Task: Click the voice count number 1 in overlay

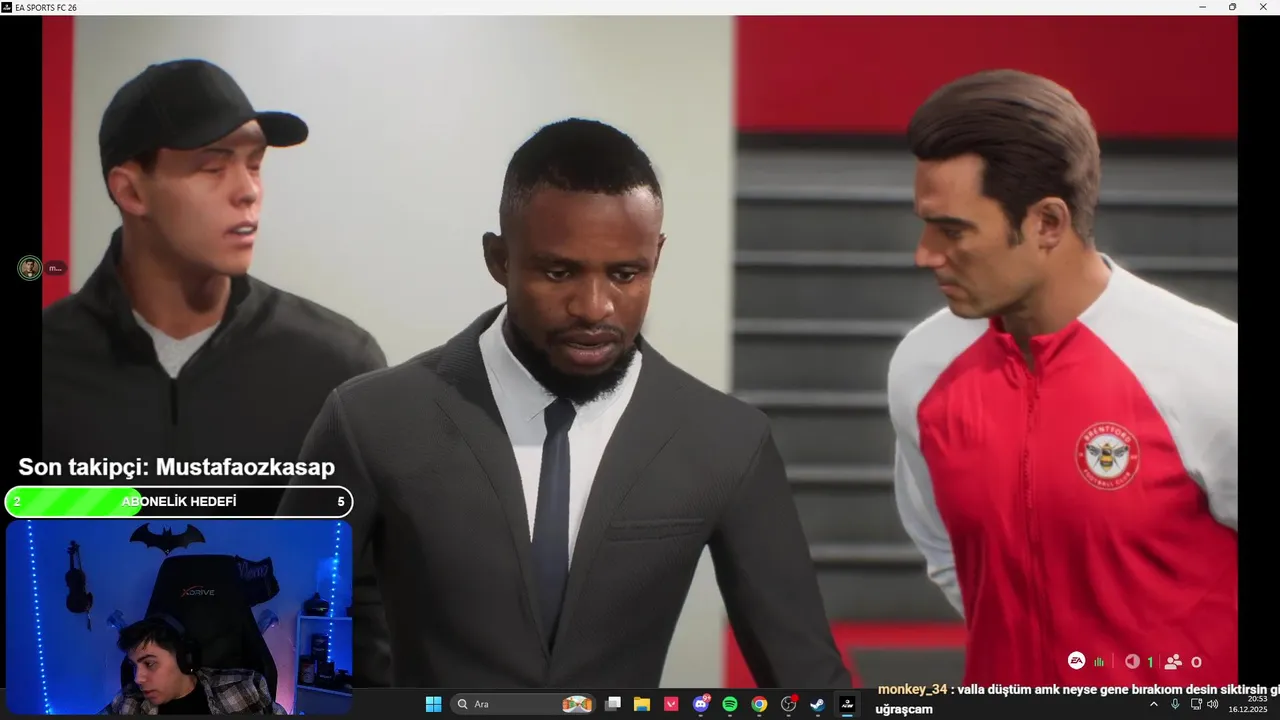Action: pos(1150,662)
